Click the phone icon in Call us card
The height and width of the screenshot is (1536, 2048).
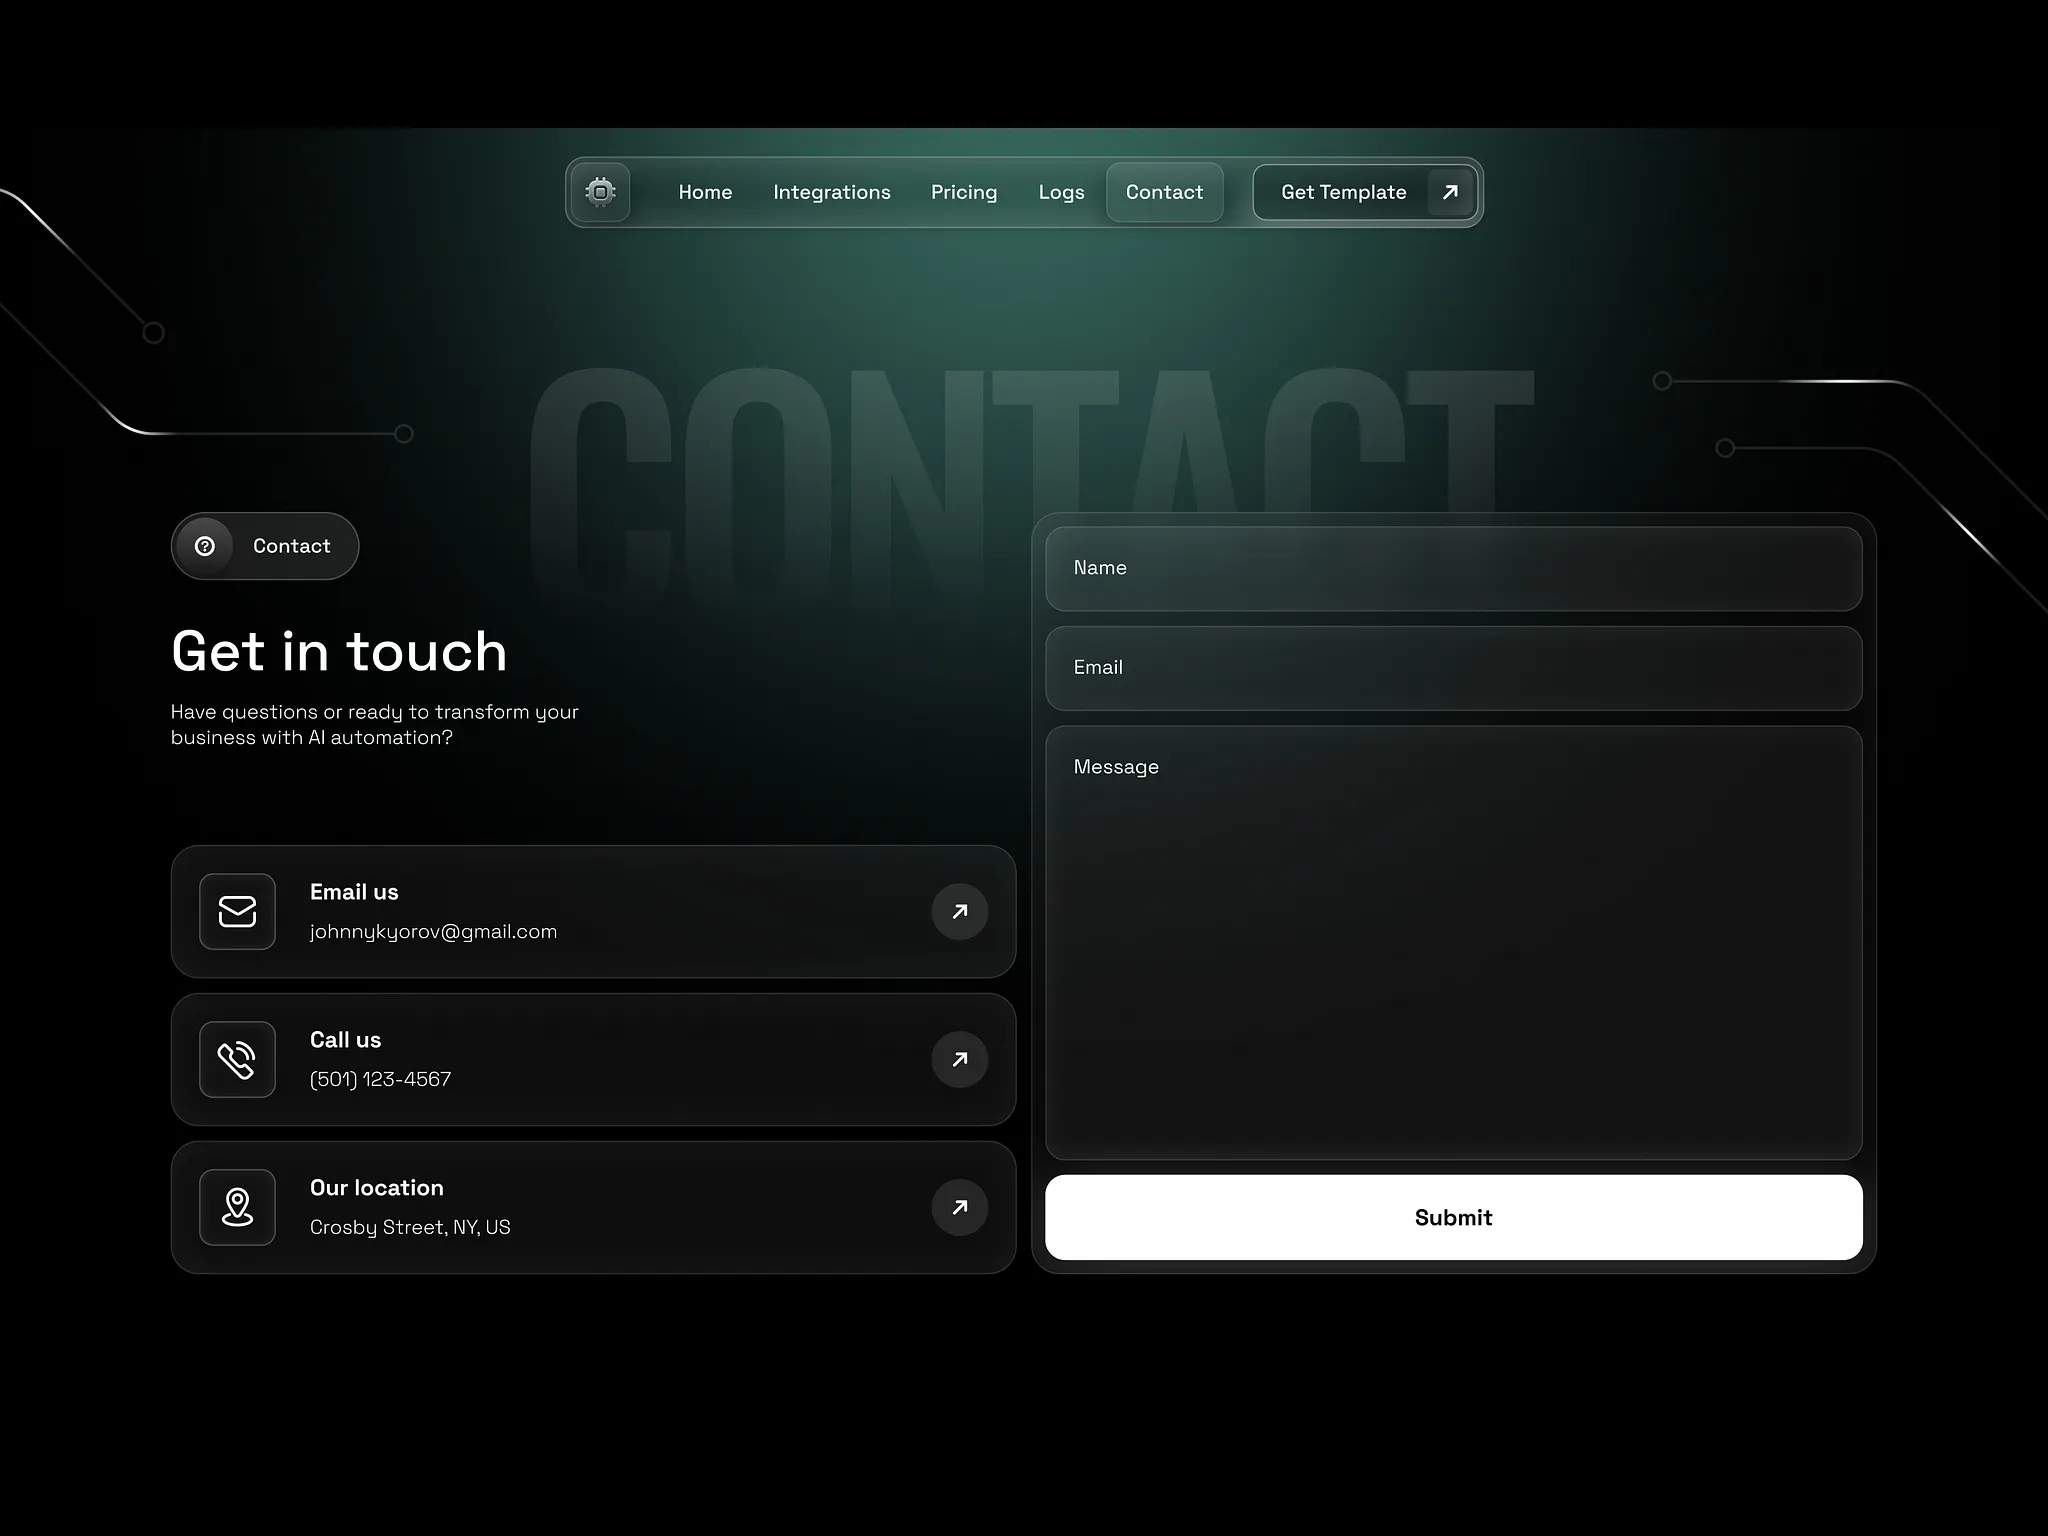[x=237, y=1059]
